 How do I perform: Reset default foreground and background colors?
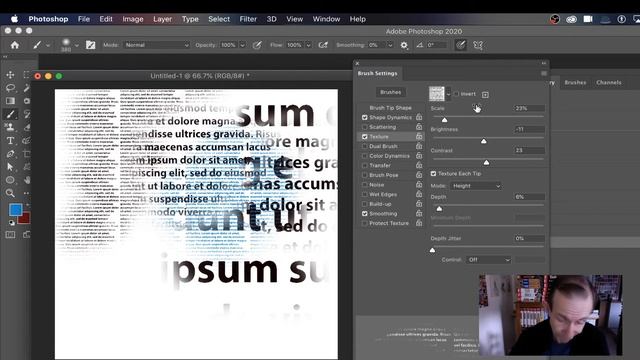pyautogui.click(x=11, y=223)
